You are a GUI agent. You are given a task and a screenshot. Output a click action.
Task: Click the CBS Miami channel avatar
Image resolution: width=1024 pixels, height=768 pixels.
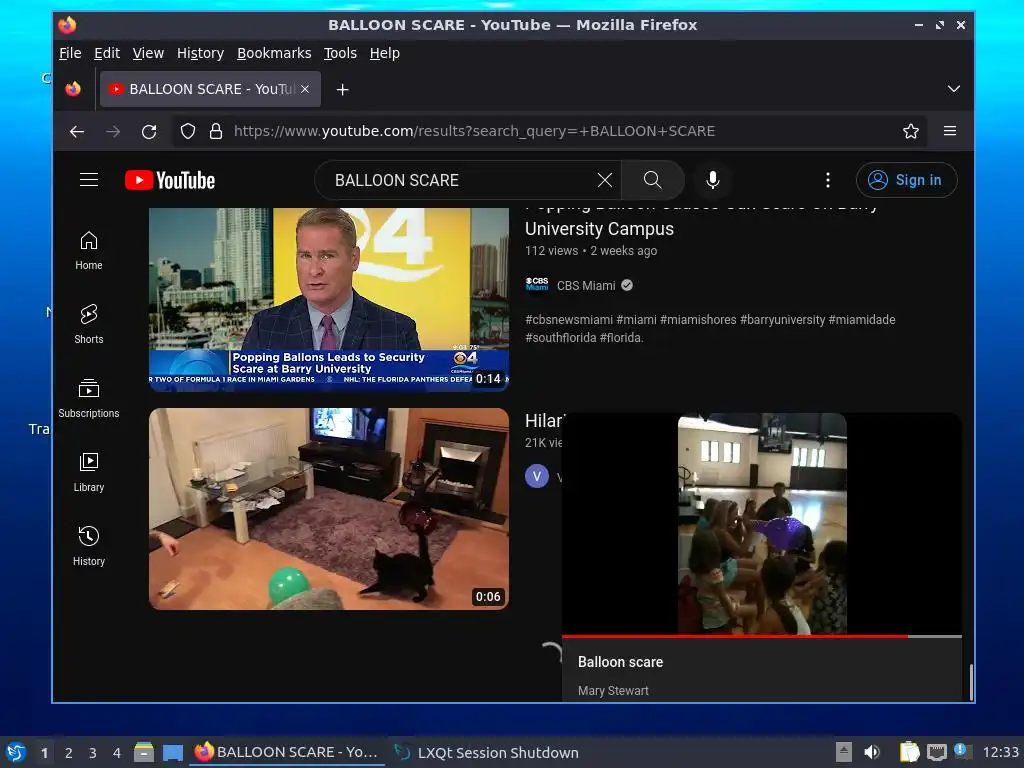click(x=537, y=285)
